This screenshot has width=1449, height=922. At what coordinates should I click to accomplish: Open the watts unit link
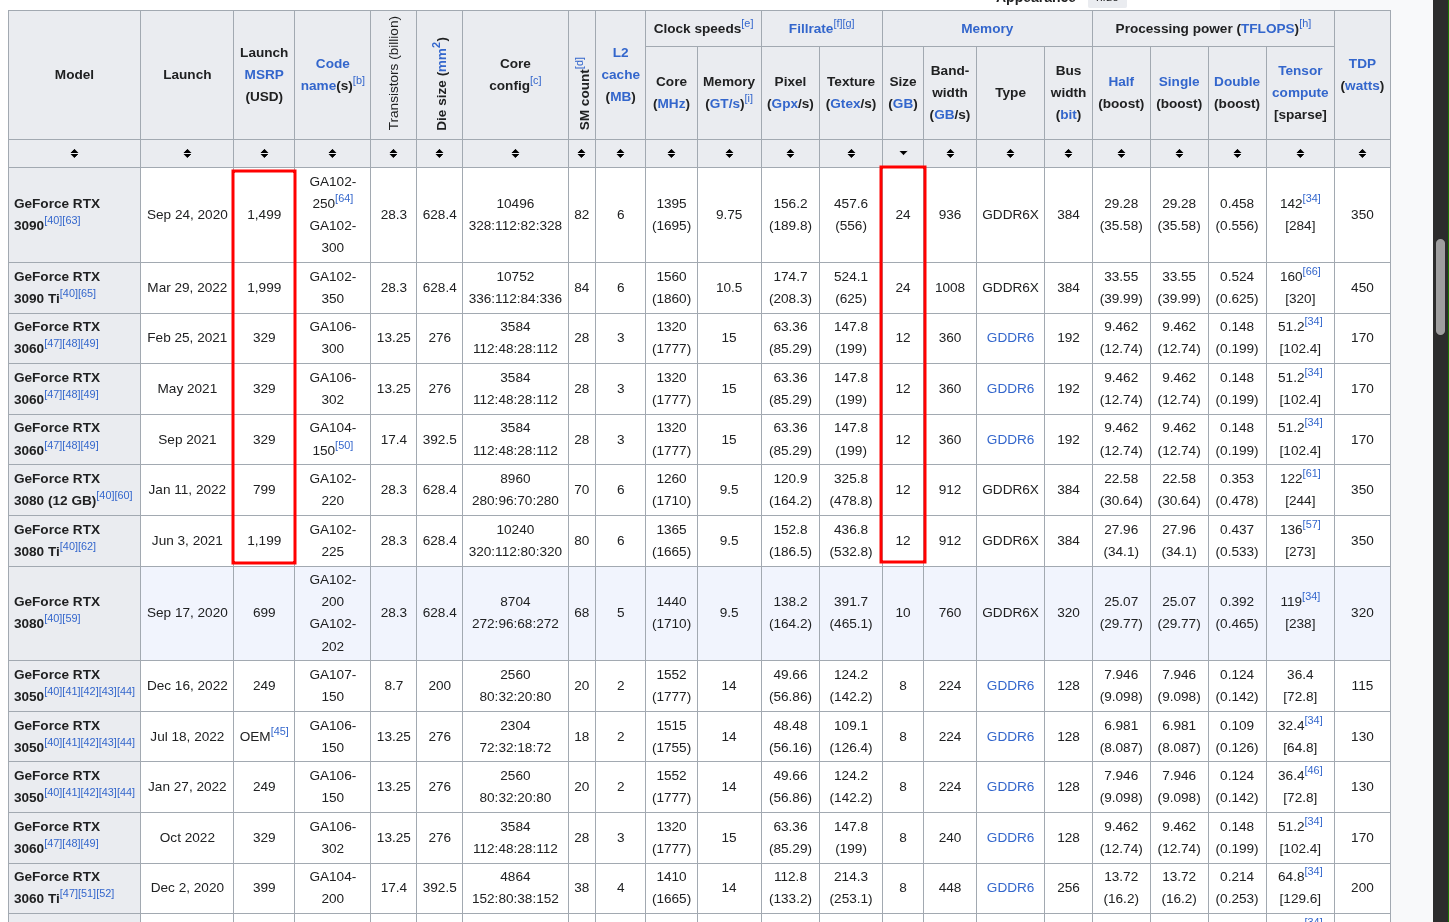(x=1362, y=86)
